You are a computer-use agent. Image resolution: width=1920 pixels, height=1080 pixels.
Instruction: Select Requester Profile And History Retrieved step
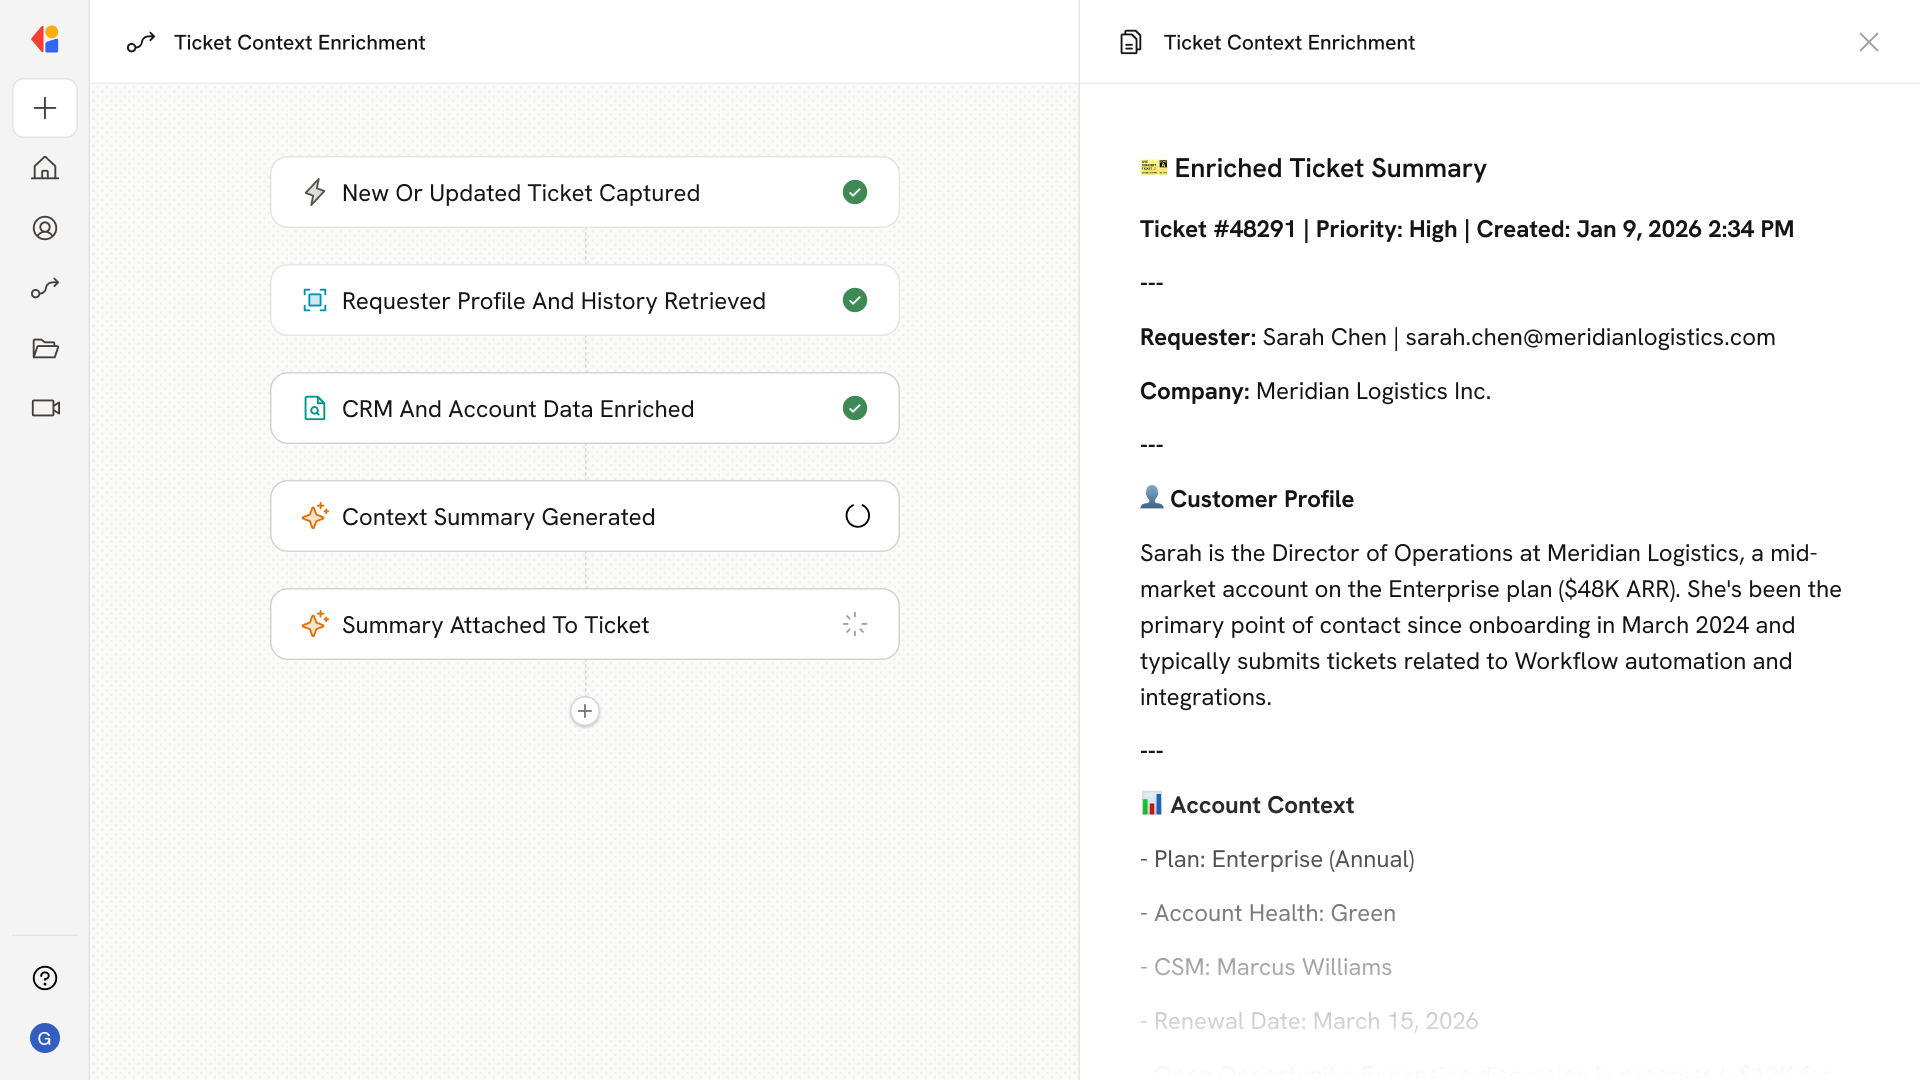pyautogui.click(x=553, y=301)
